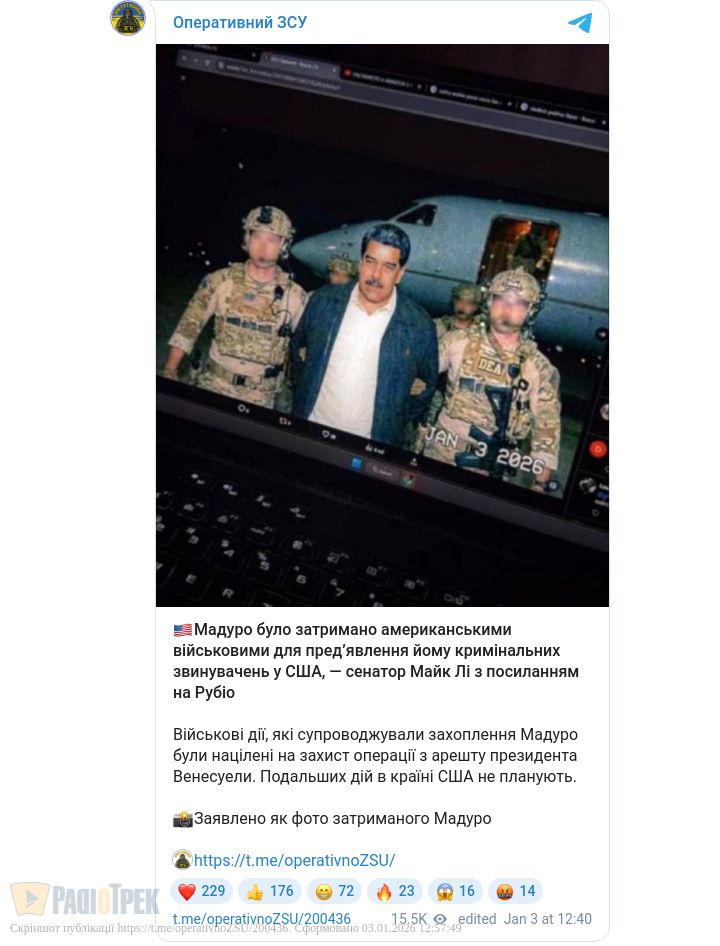Open the Оперативний ЗСУ channel avatar
Image resolution: width=720 pixels, height=946 pixels.
[128, 18]
